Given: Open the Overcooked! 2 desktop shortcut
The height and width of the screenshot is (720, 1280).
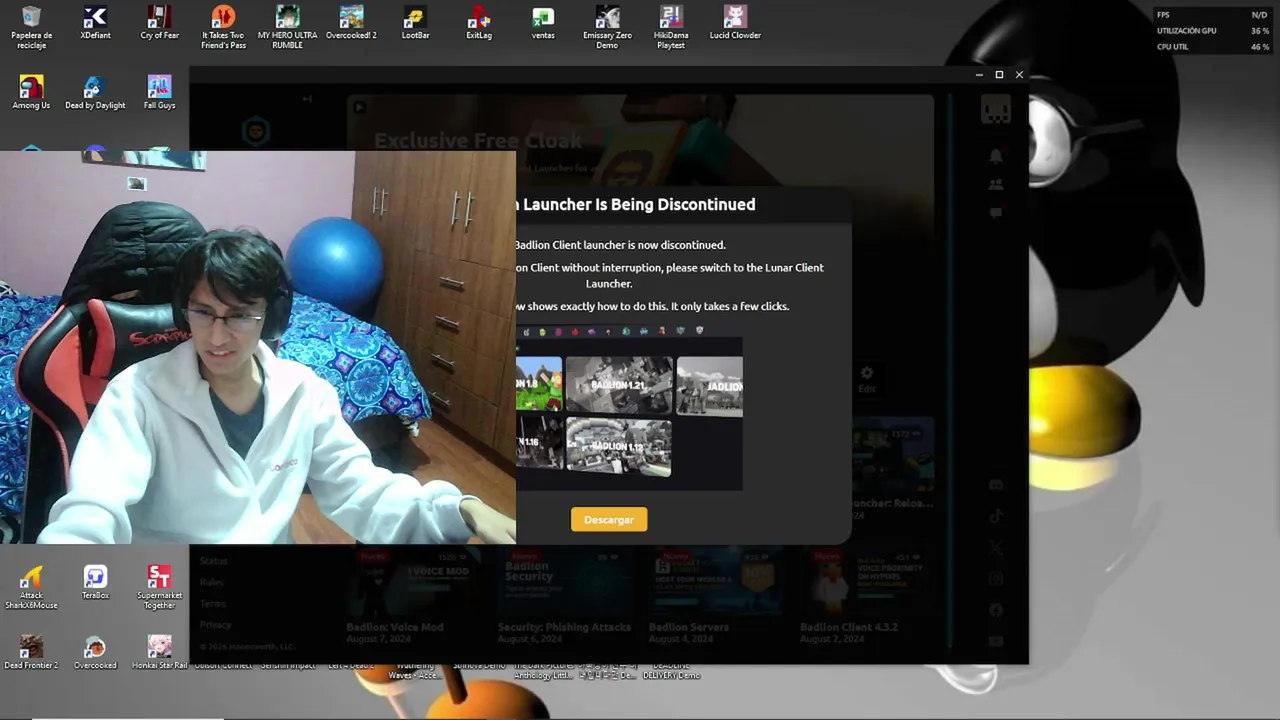Looking at the screenshot, I should point(351,23).
